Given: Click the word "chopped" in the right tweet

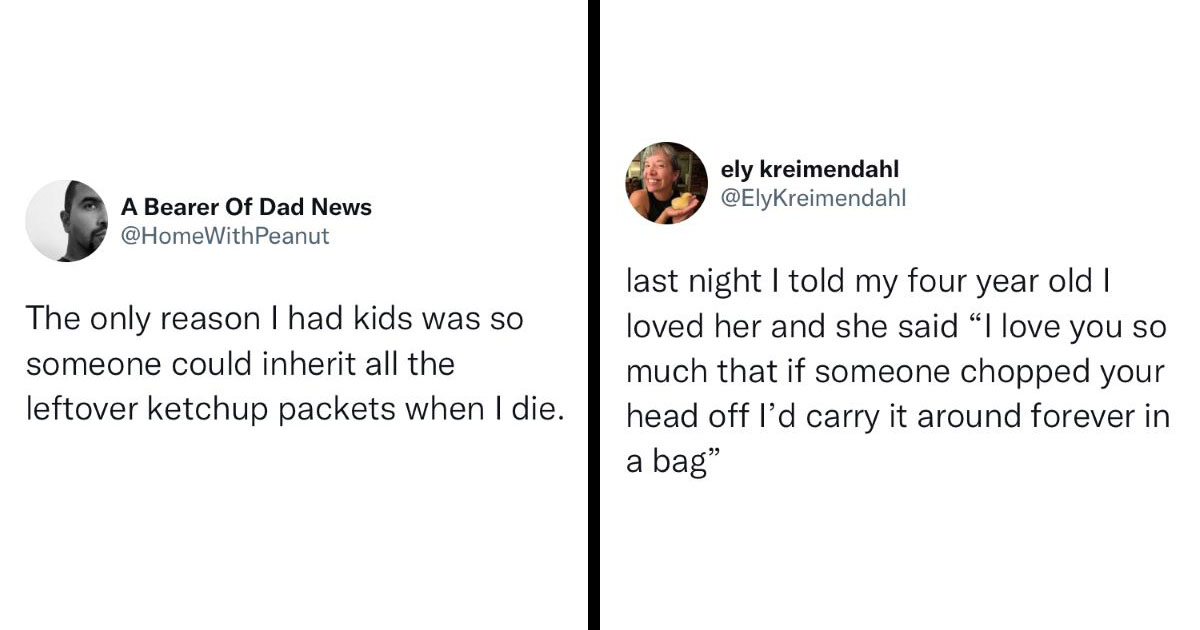Looking at the screenshot, I should [x=1009, y=373].
